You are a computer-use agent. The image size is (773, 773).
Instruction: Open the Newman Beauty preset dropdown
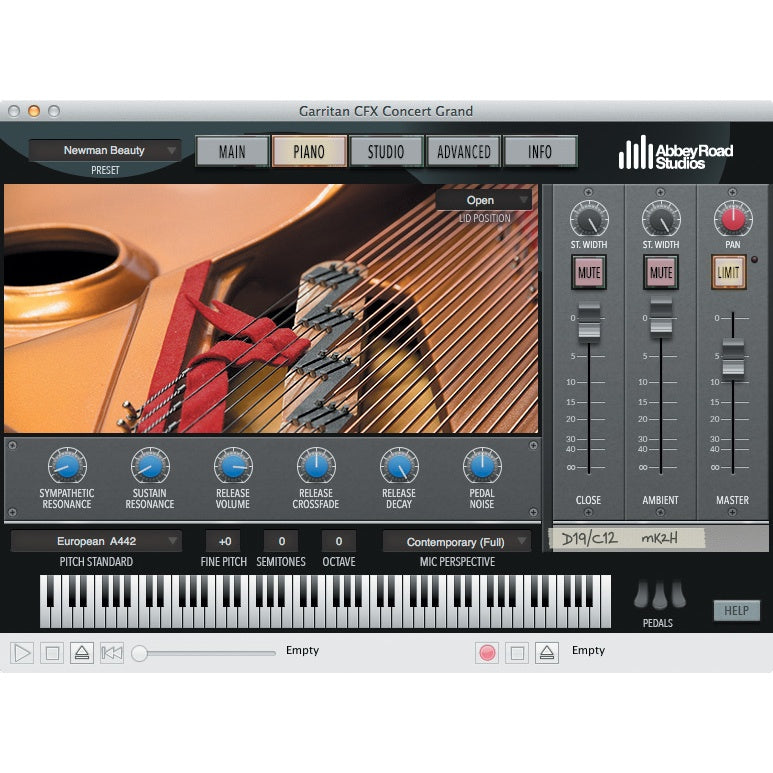pyautogui.click(x=105, y=150)
